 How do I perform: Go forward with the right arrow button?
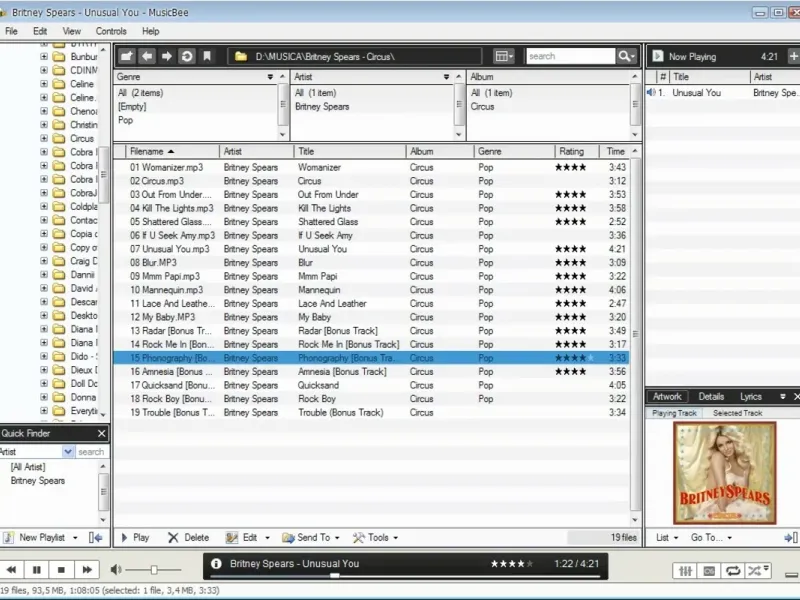coord(167,56)
